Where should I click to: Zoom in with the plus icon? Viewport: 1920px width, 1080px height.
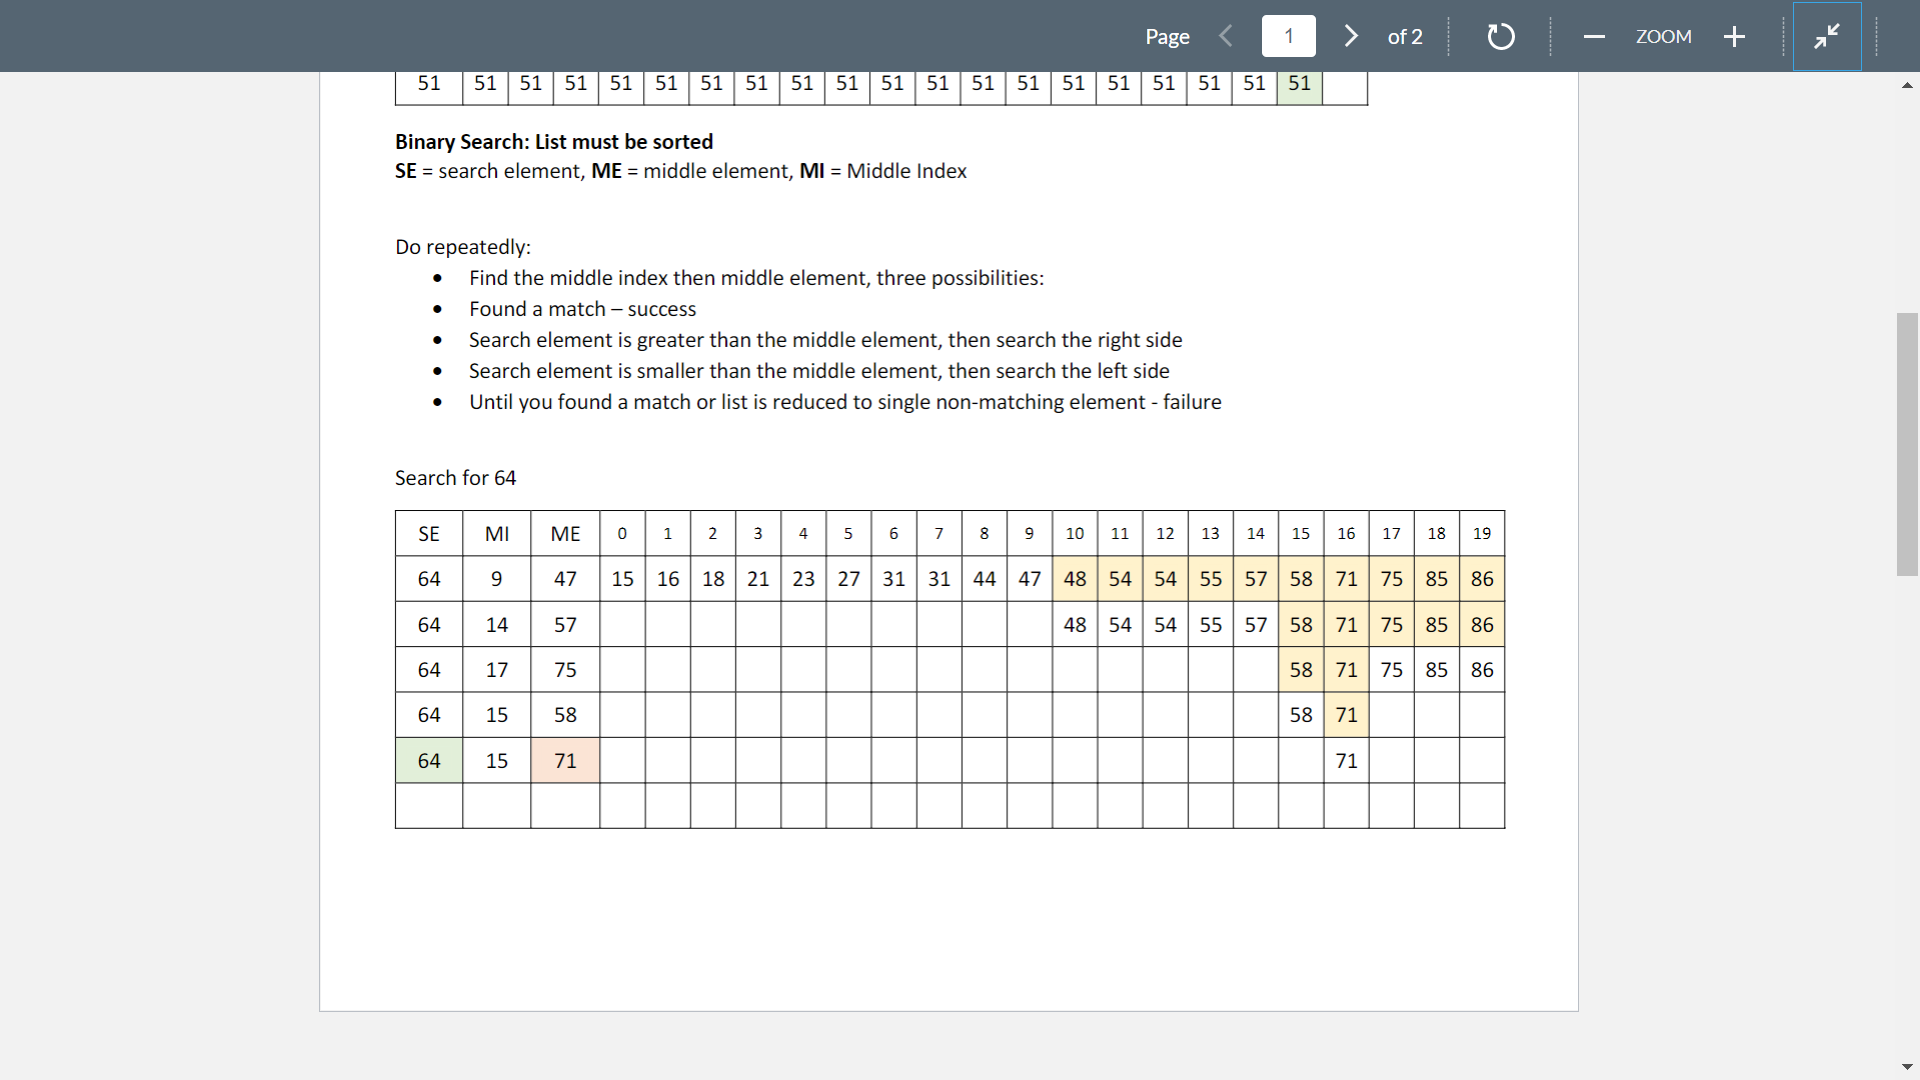(x=1734, y=37)
